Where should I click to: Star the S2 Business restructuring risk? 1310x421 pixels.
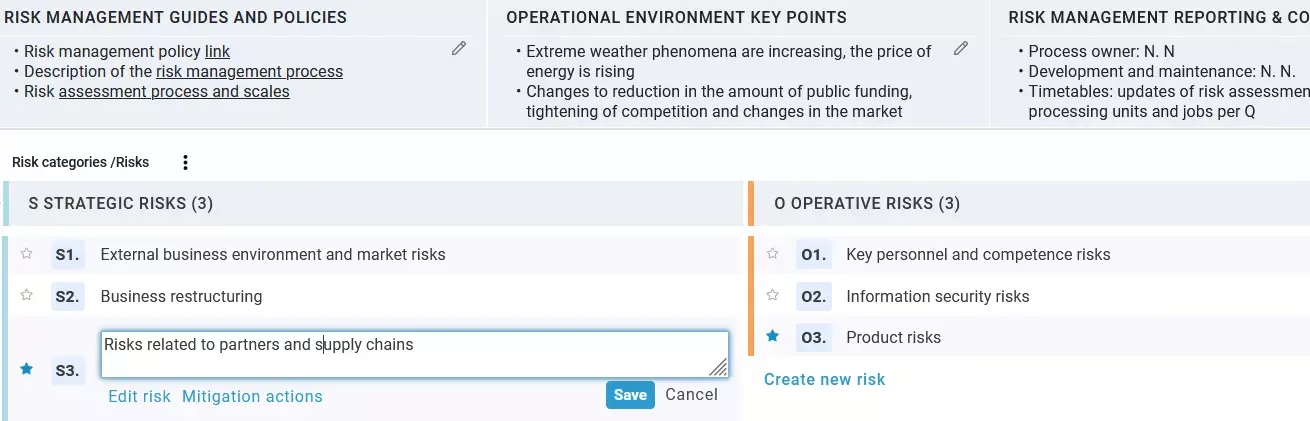[27, 295]
